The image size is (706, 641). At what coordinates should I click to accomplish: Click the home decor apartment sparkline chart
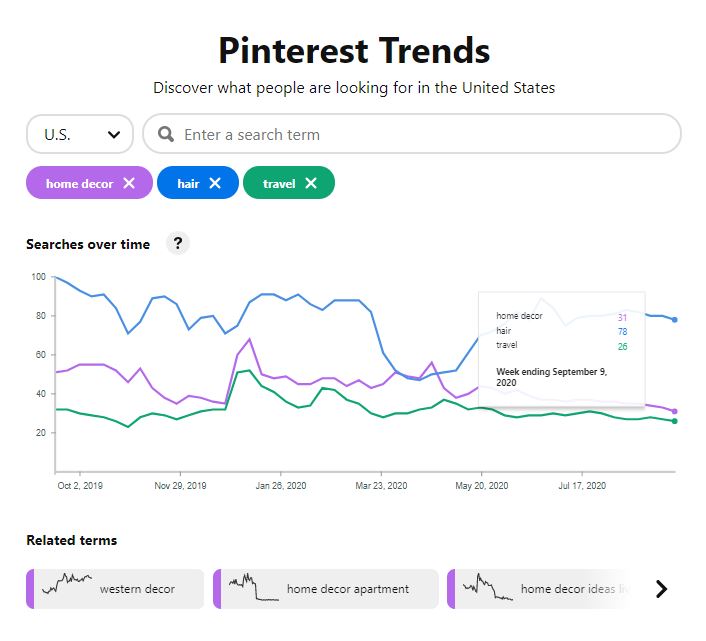coord(252,589)
